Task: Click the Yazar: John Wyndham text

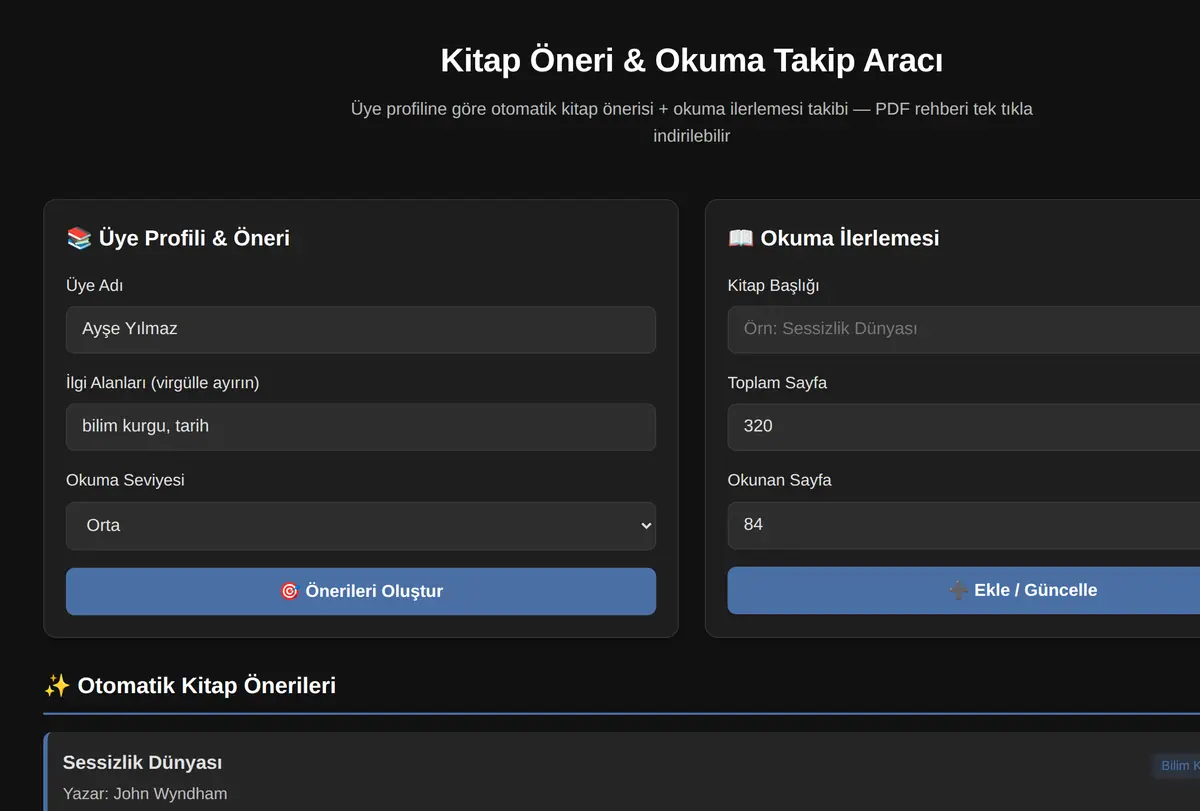Action: point(145,794)
